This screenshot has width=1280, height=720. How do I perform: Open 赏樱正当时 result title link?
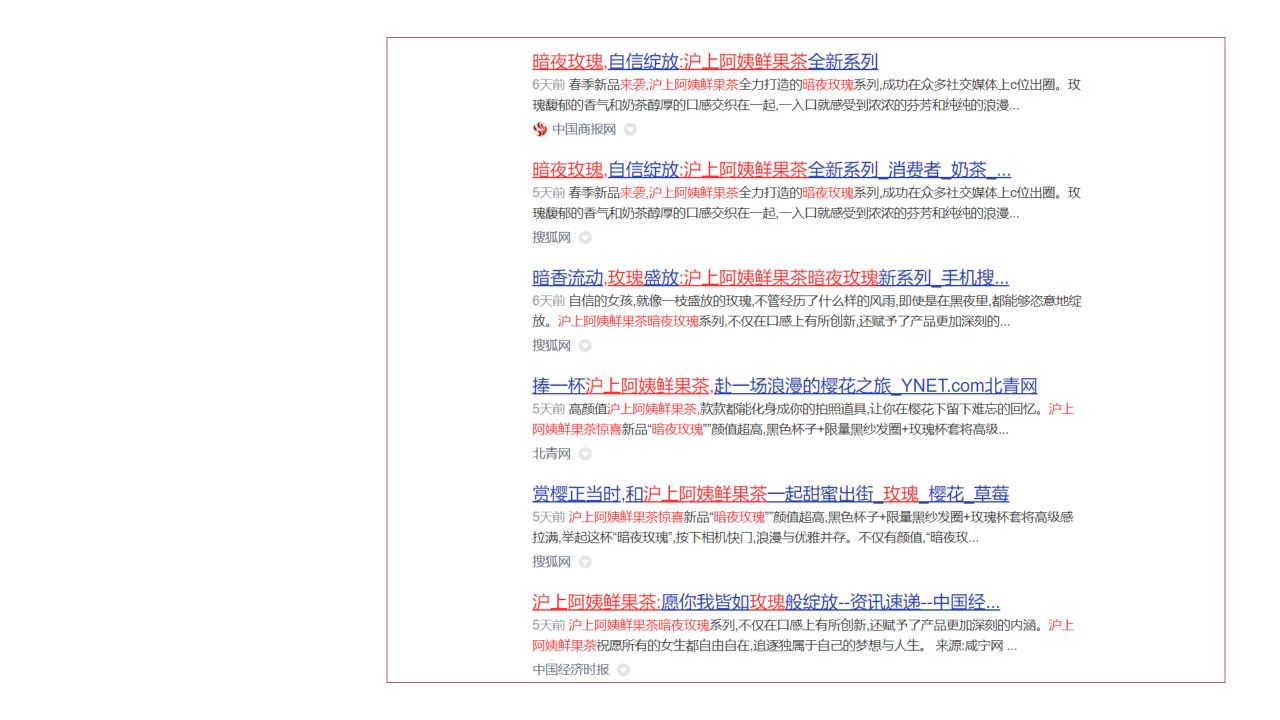coord(770,493)
